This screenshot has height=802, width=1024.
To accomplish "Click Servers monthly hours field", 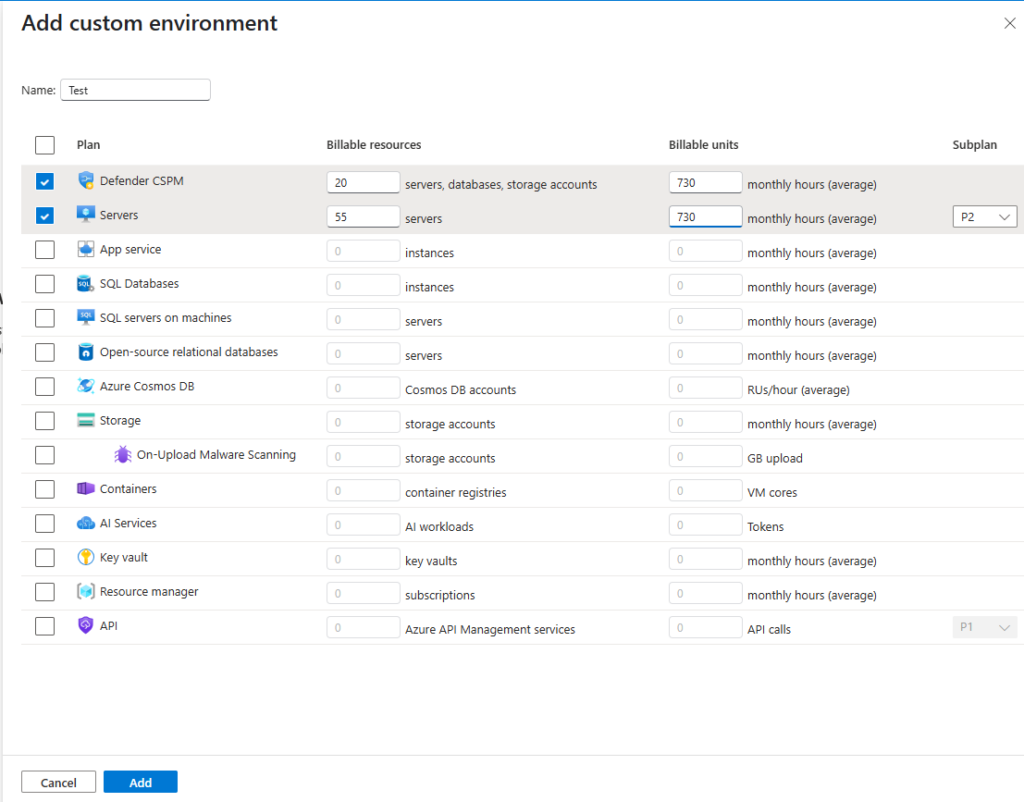I will 705,216.
